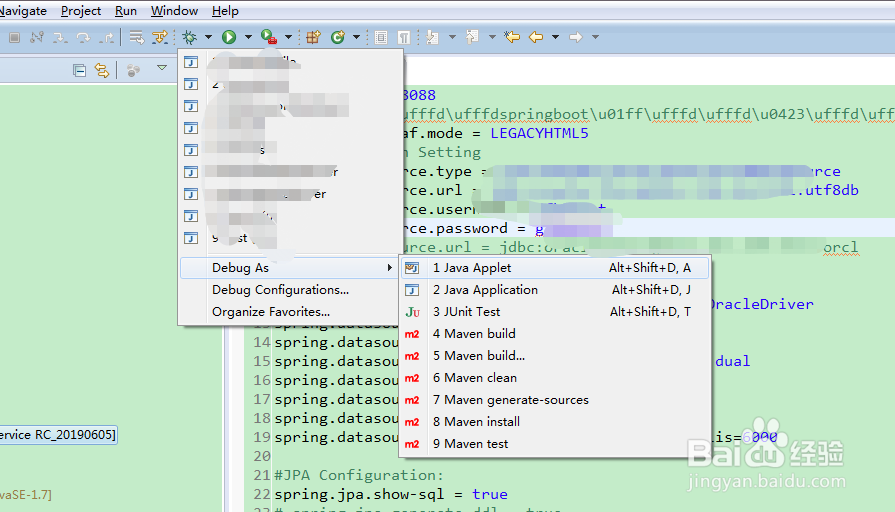Click the yellow Back arrow
895x512 pixels.
[x=536, y=37]
